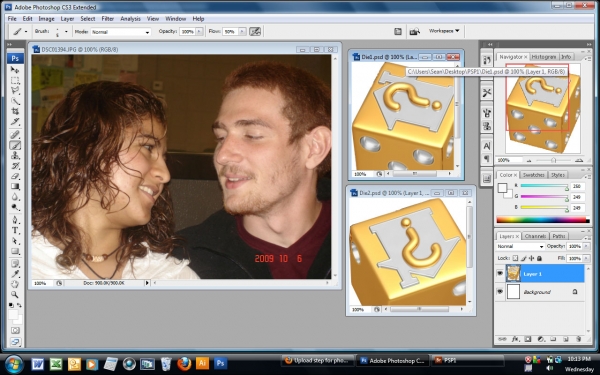Screen dimensions: 600x375
Task: Open the Opacity slider arrow in options bar
Action: [x=199, y=32]
